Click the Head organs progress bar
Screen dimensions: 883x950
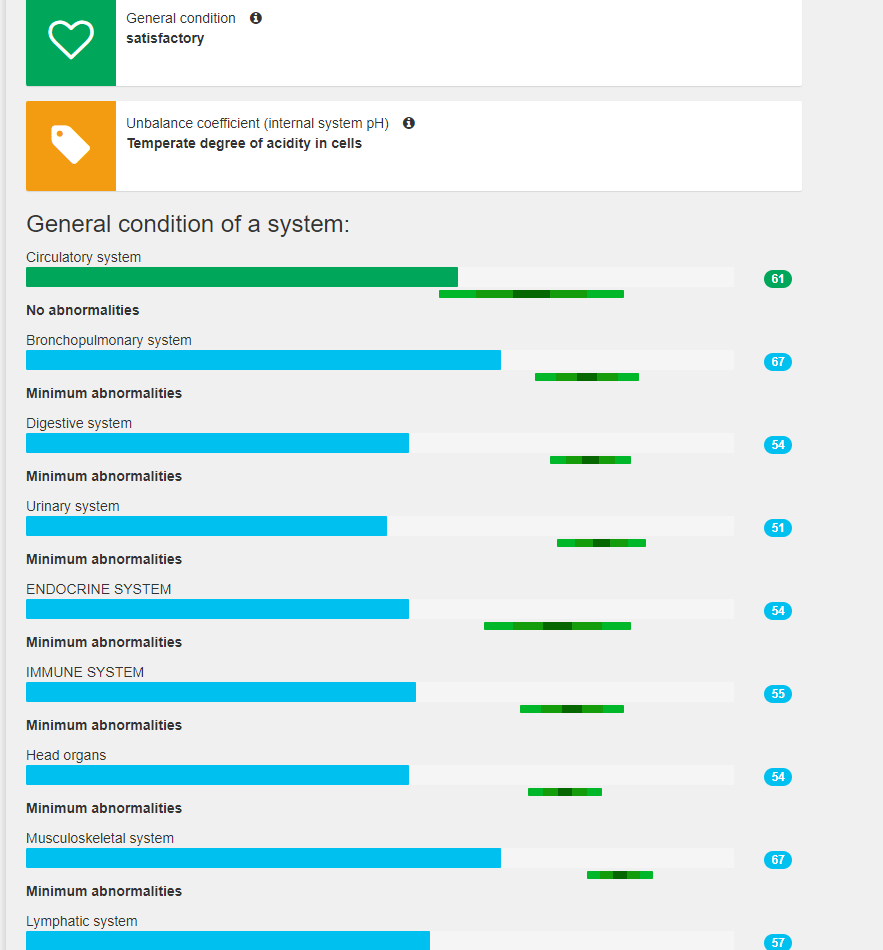[x=217, y=775]
